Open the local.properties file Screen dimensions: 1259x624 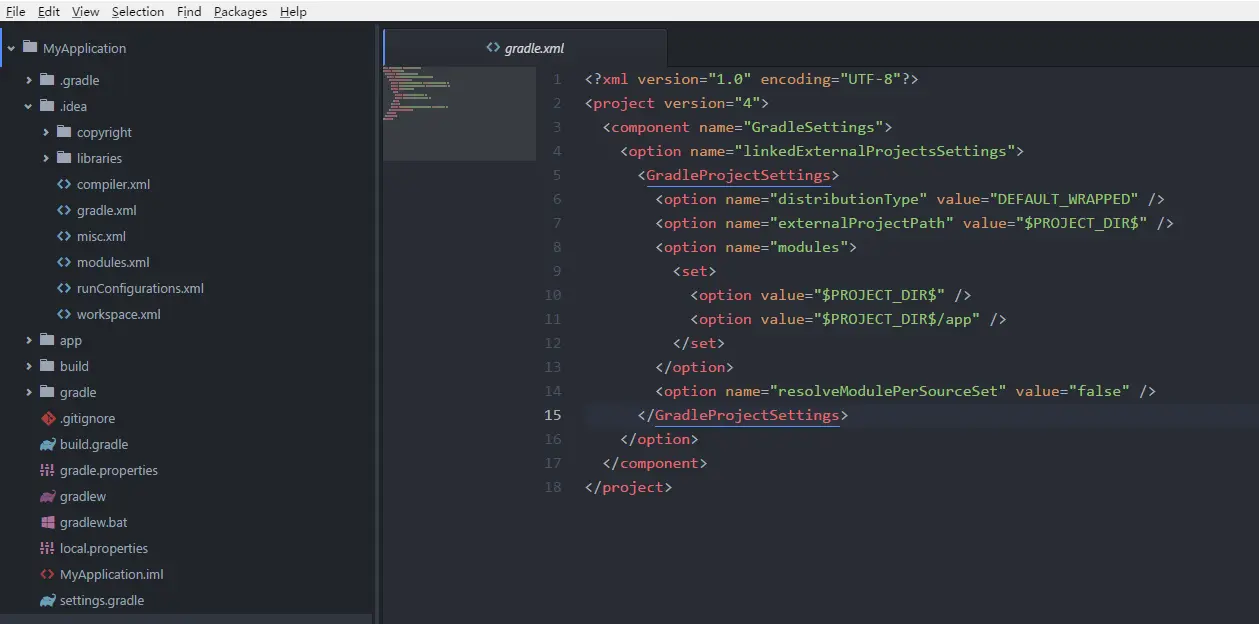(x=104, y=548)
